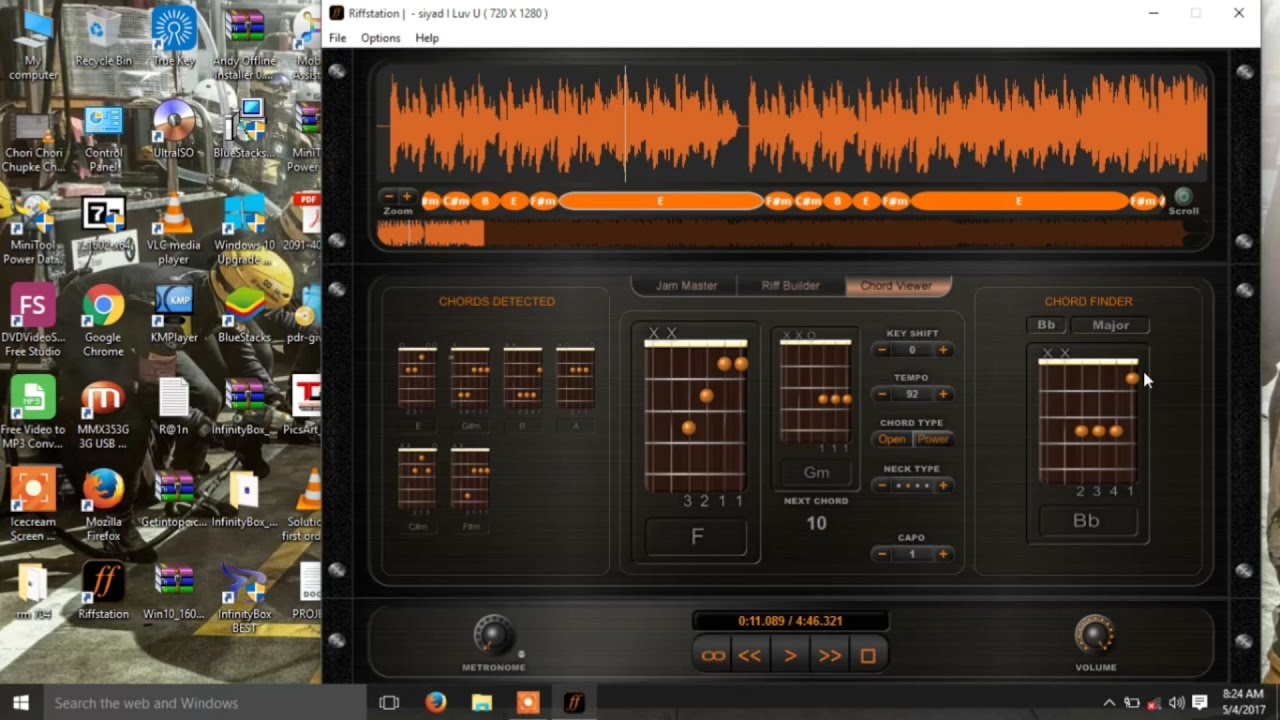Select the E chord in Chords Detected
Image resolution: width=1280 pixels, height=720 pixels.
pyautogui.click(x=417, y=388)
